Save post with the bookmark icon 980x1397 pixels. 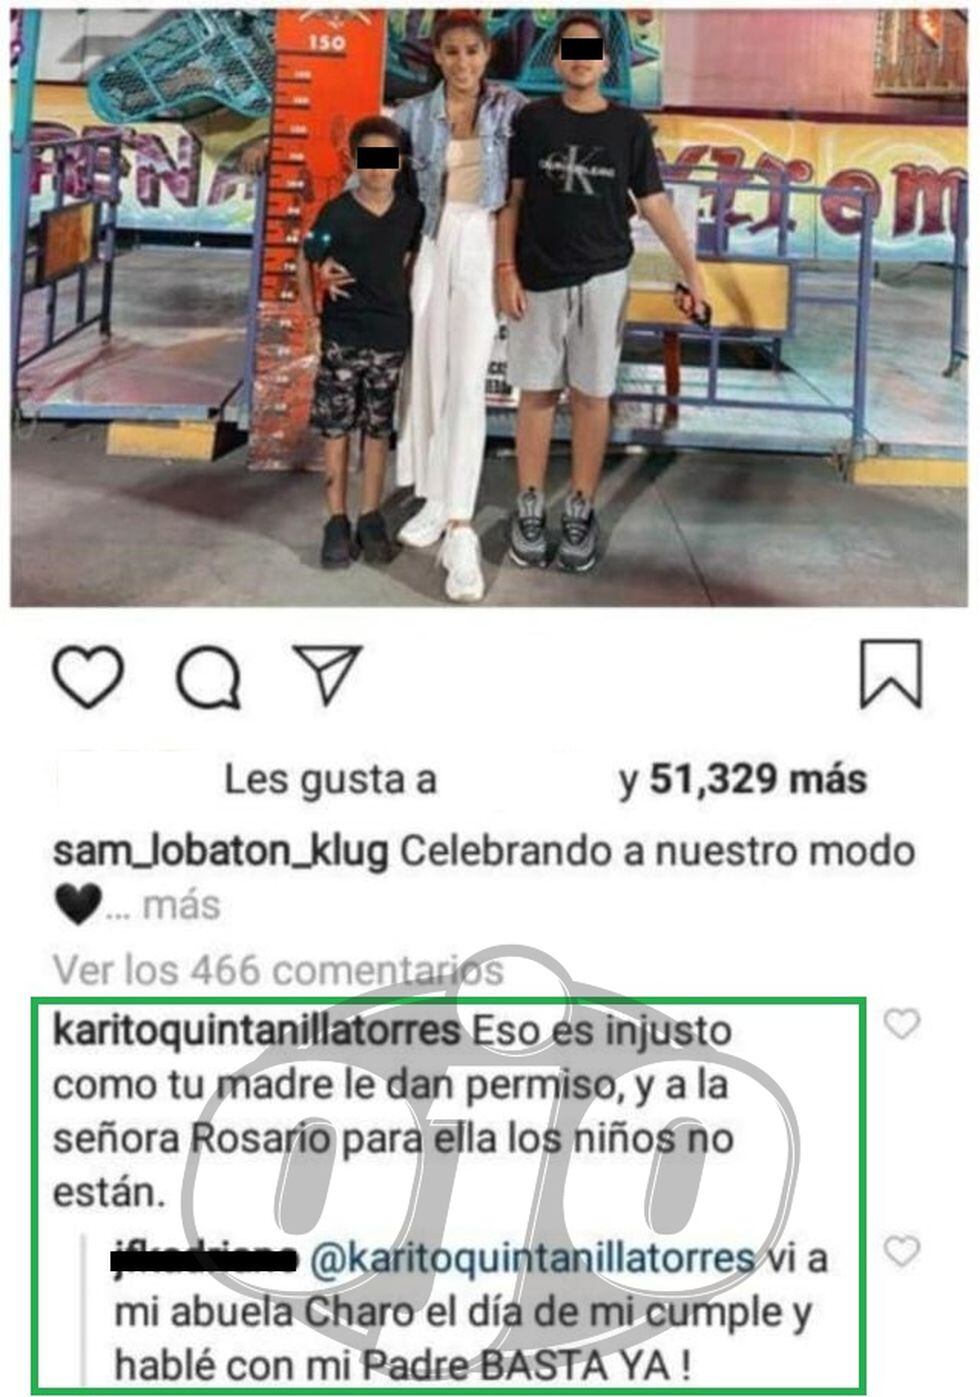pos(891,674)
